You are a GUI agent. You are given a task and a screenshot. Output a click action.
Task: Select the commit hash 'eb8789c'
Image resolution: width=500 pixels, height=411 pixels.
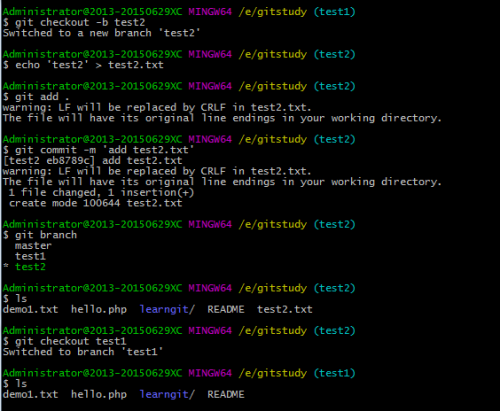[x=68, y=160]
